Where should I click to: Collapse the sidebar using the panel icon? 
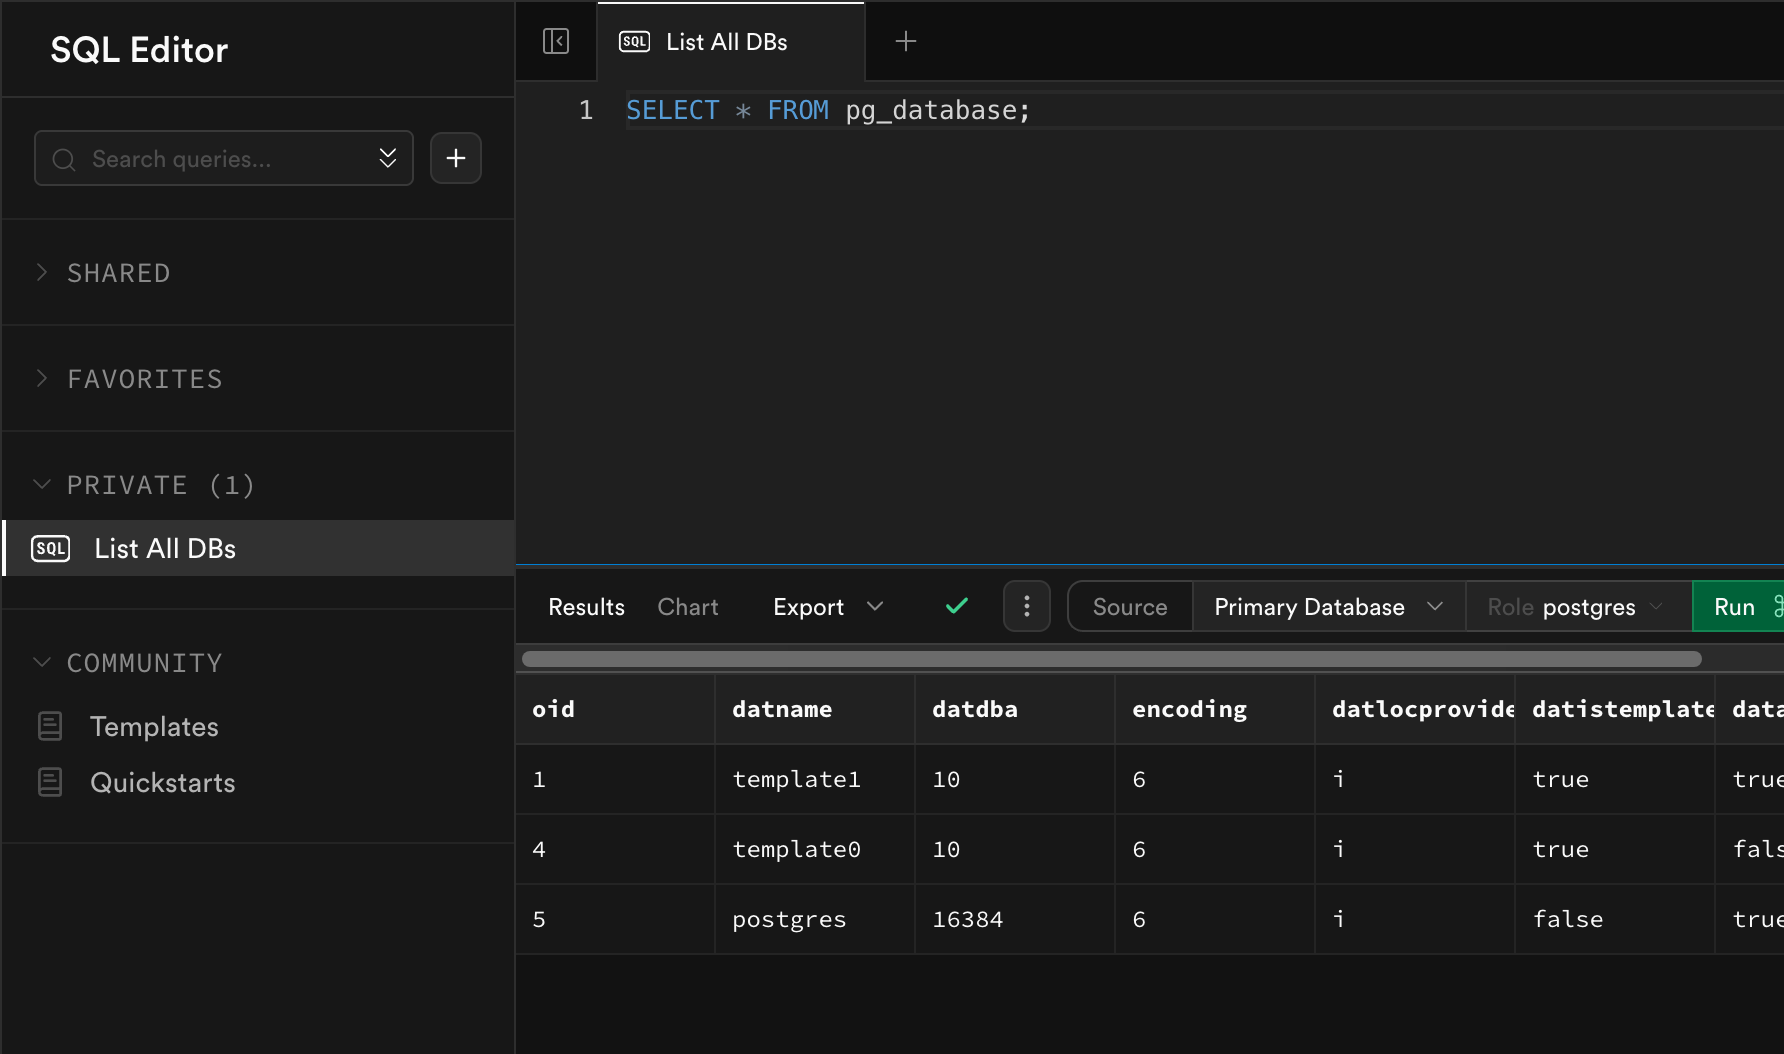[556, 41]
